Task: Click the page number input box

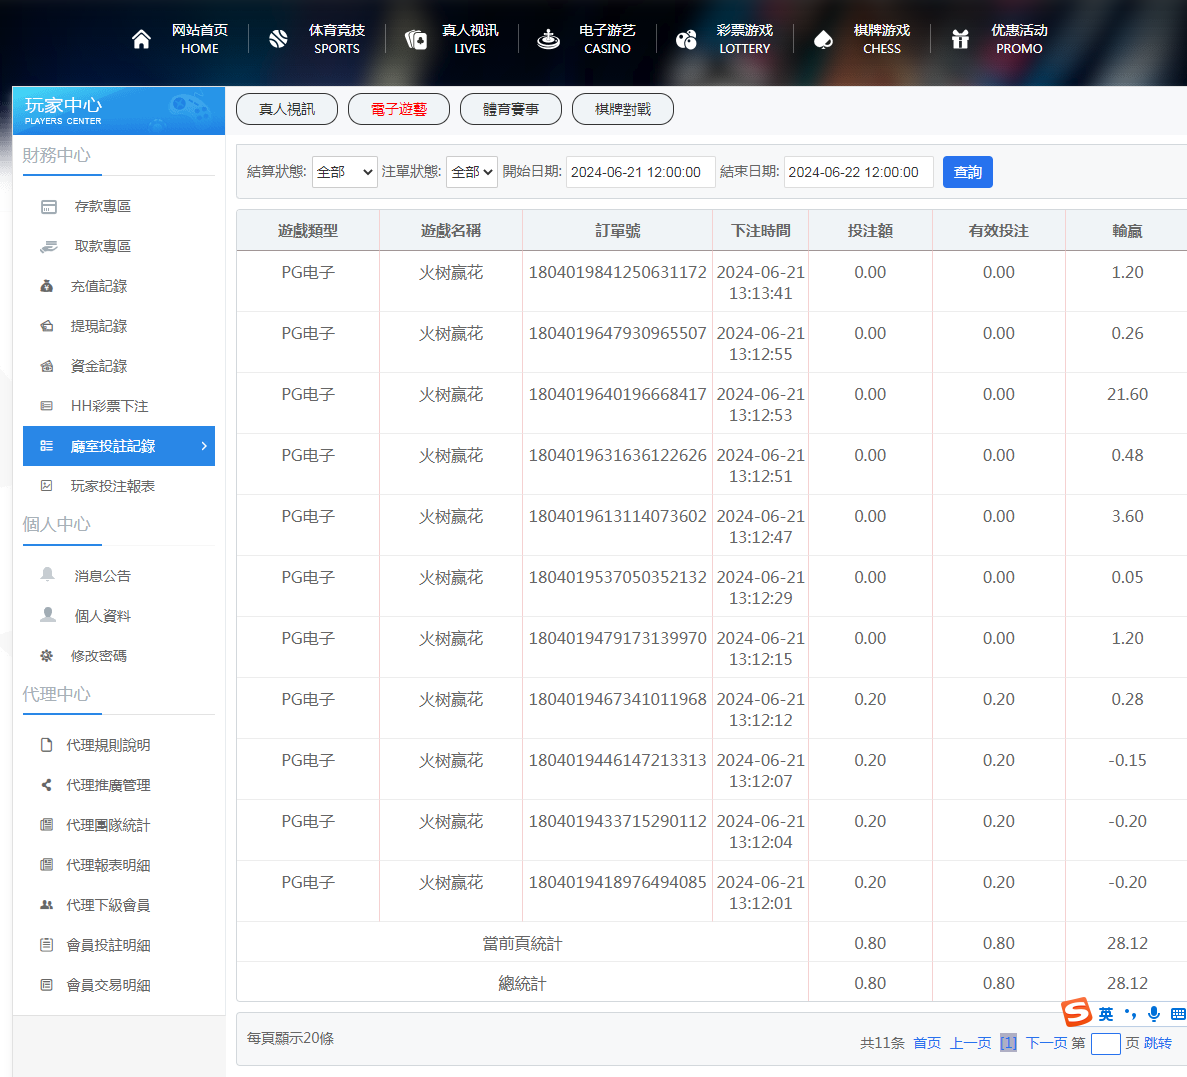Action: 1105,1044
